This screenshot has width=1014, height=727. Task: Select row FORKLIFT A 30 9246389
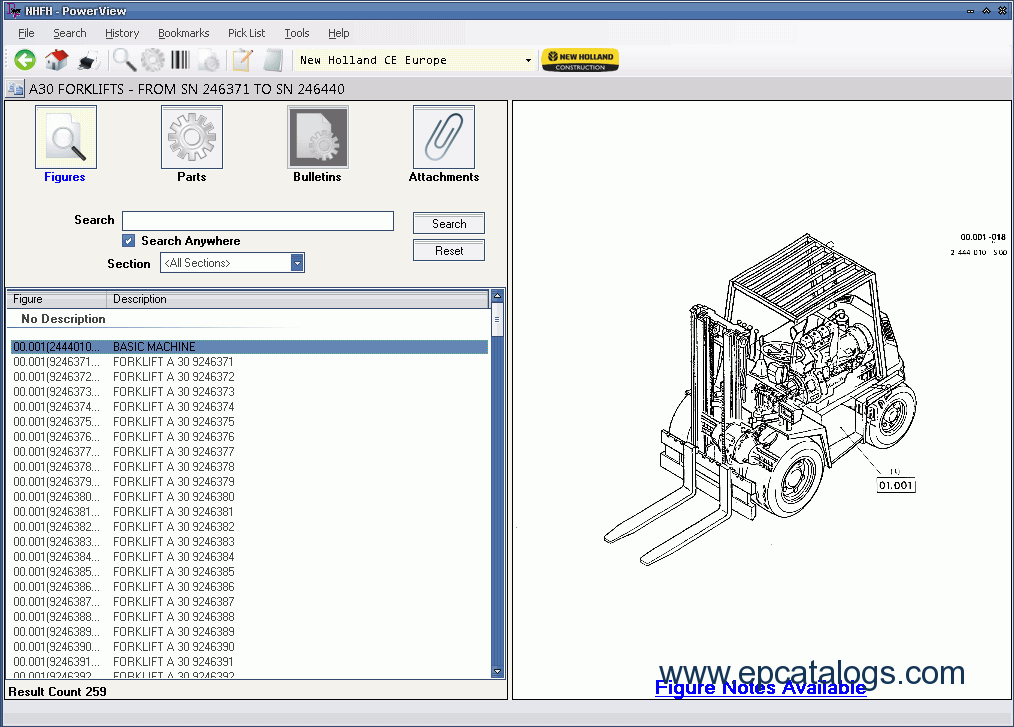(250, 631)
